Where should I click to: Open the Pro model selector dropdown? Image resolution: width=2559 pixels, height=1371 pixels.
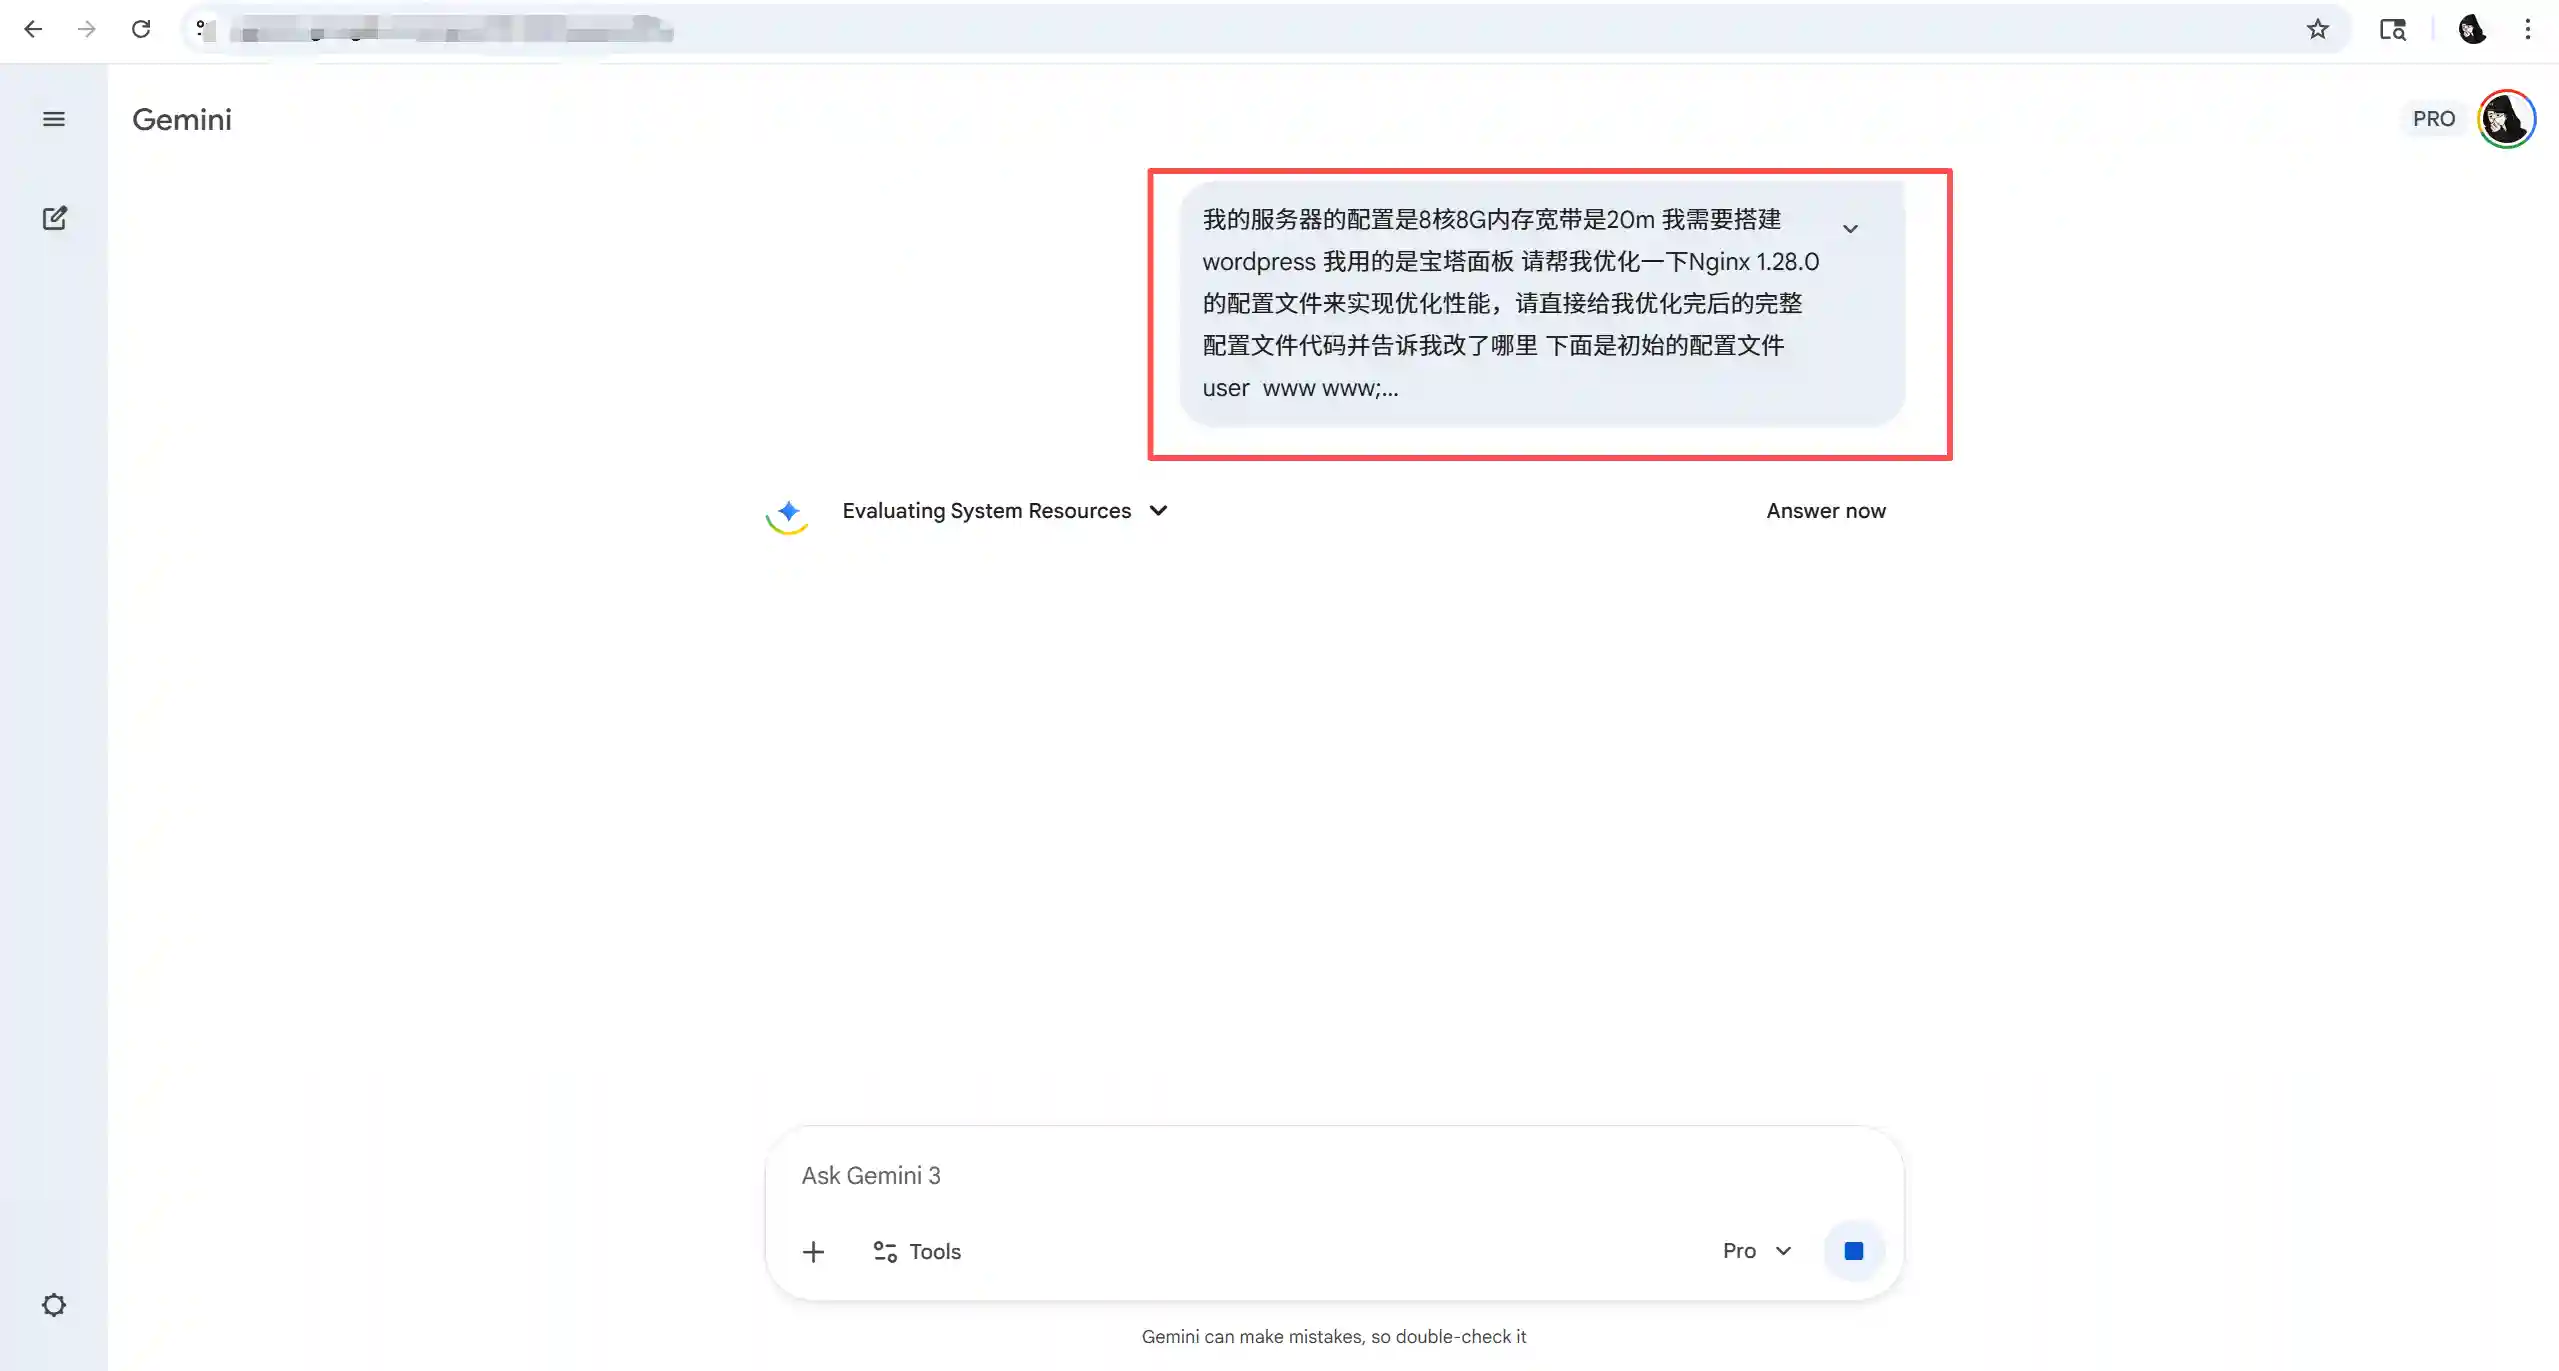coord(1756,1251)
